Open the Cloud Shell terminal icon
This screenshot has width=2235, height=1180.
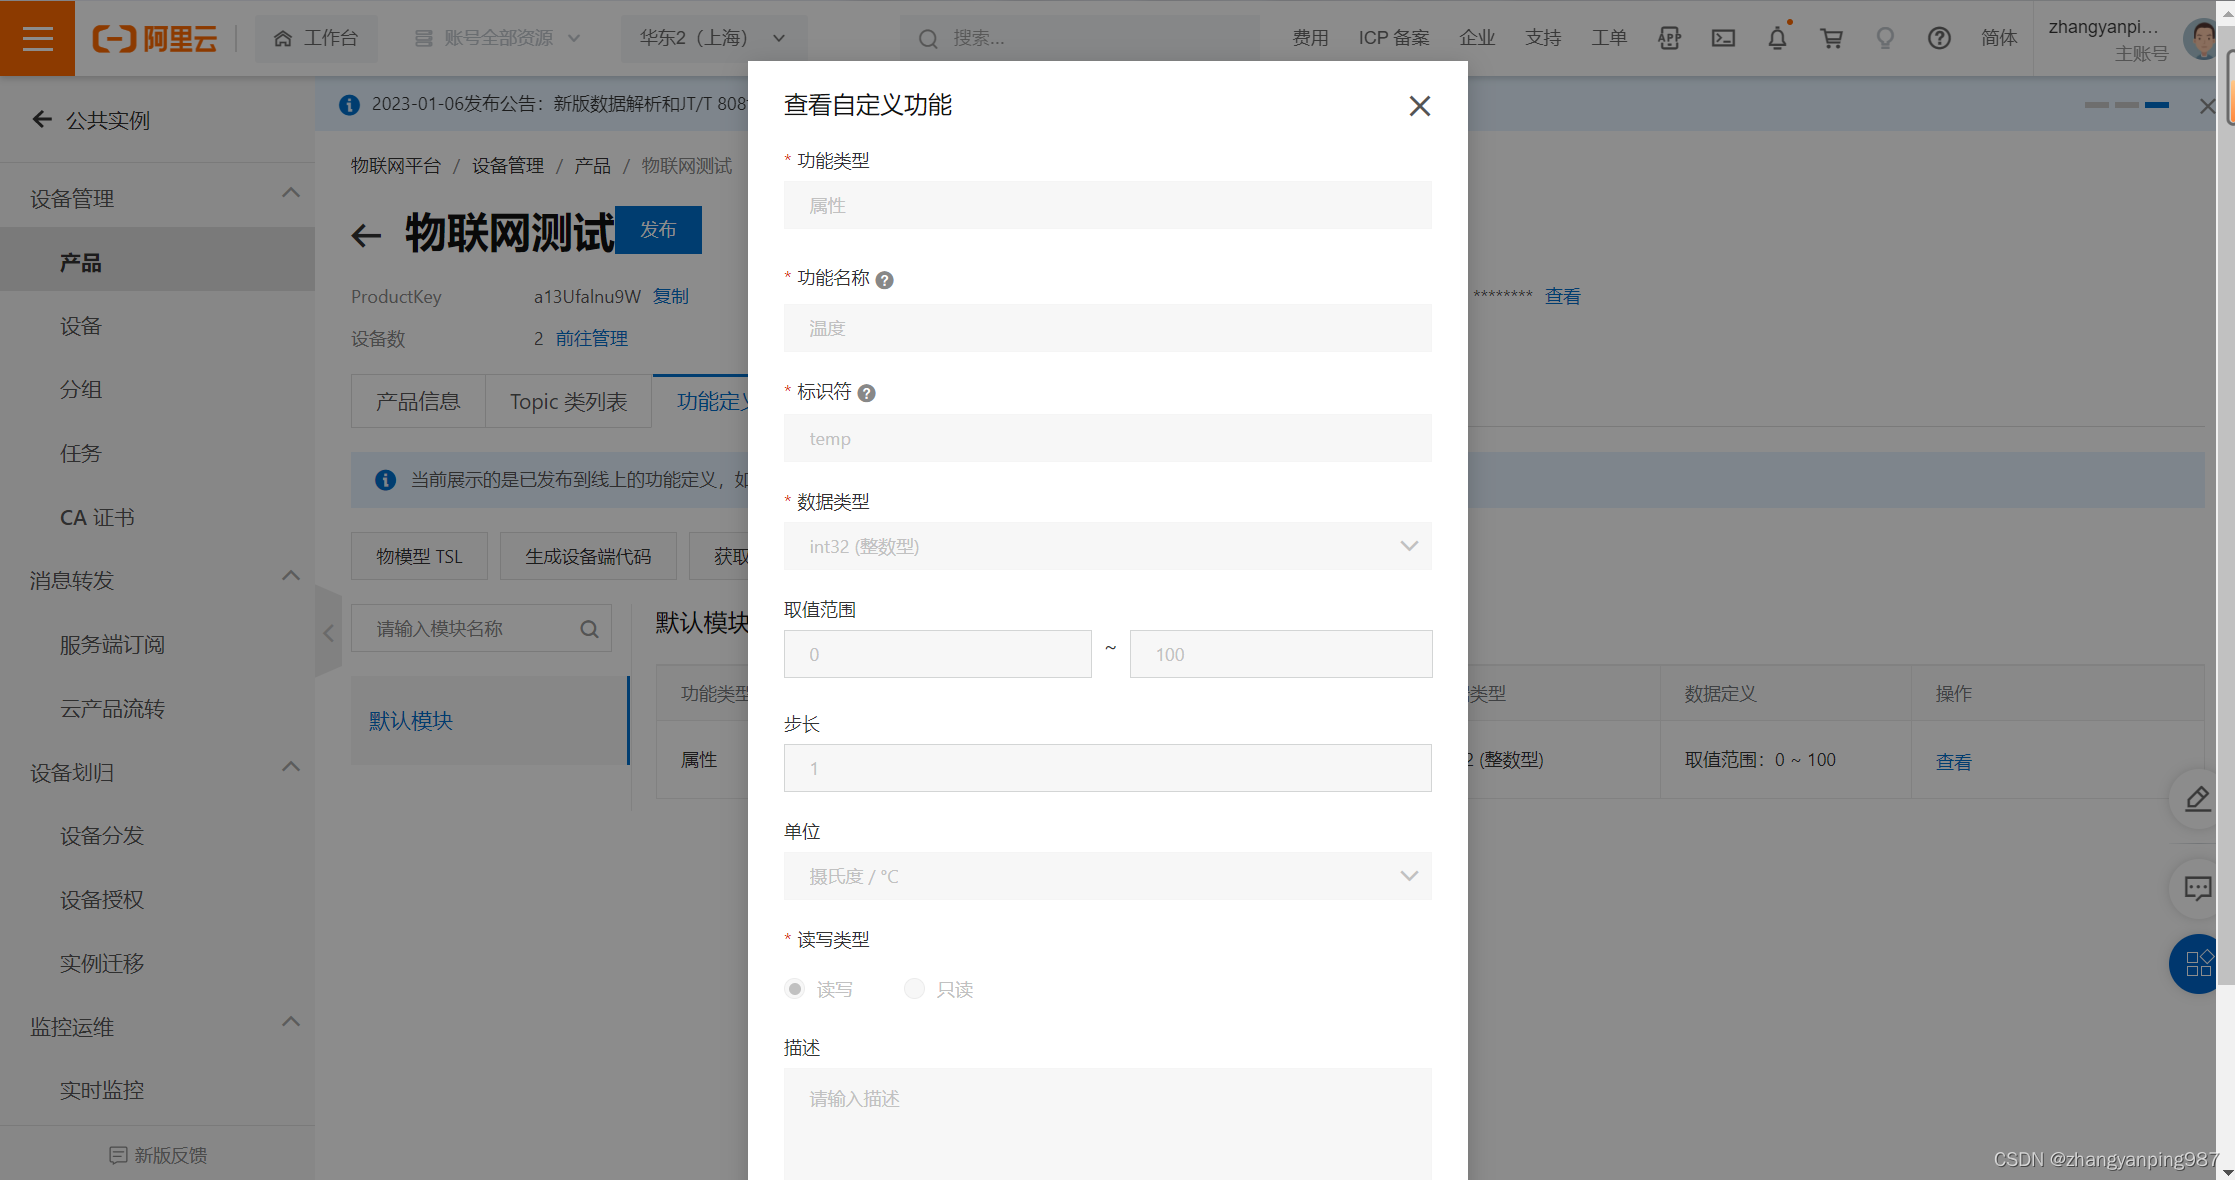coord(1723,38)
